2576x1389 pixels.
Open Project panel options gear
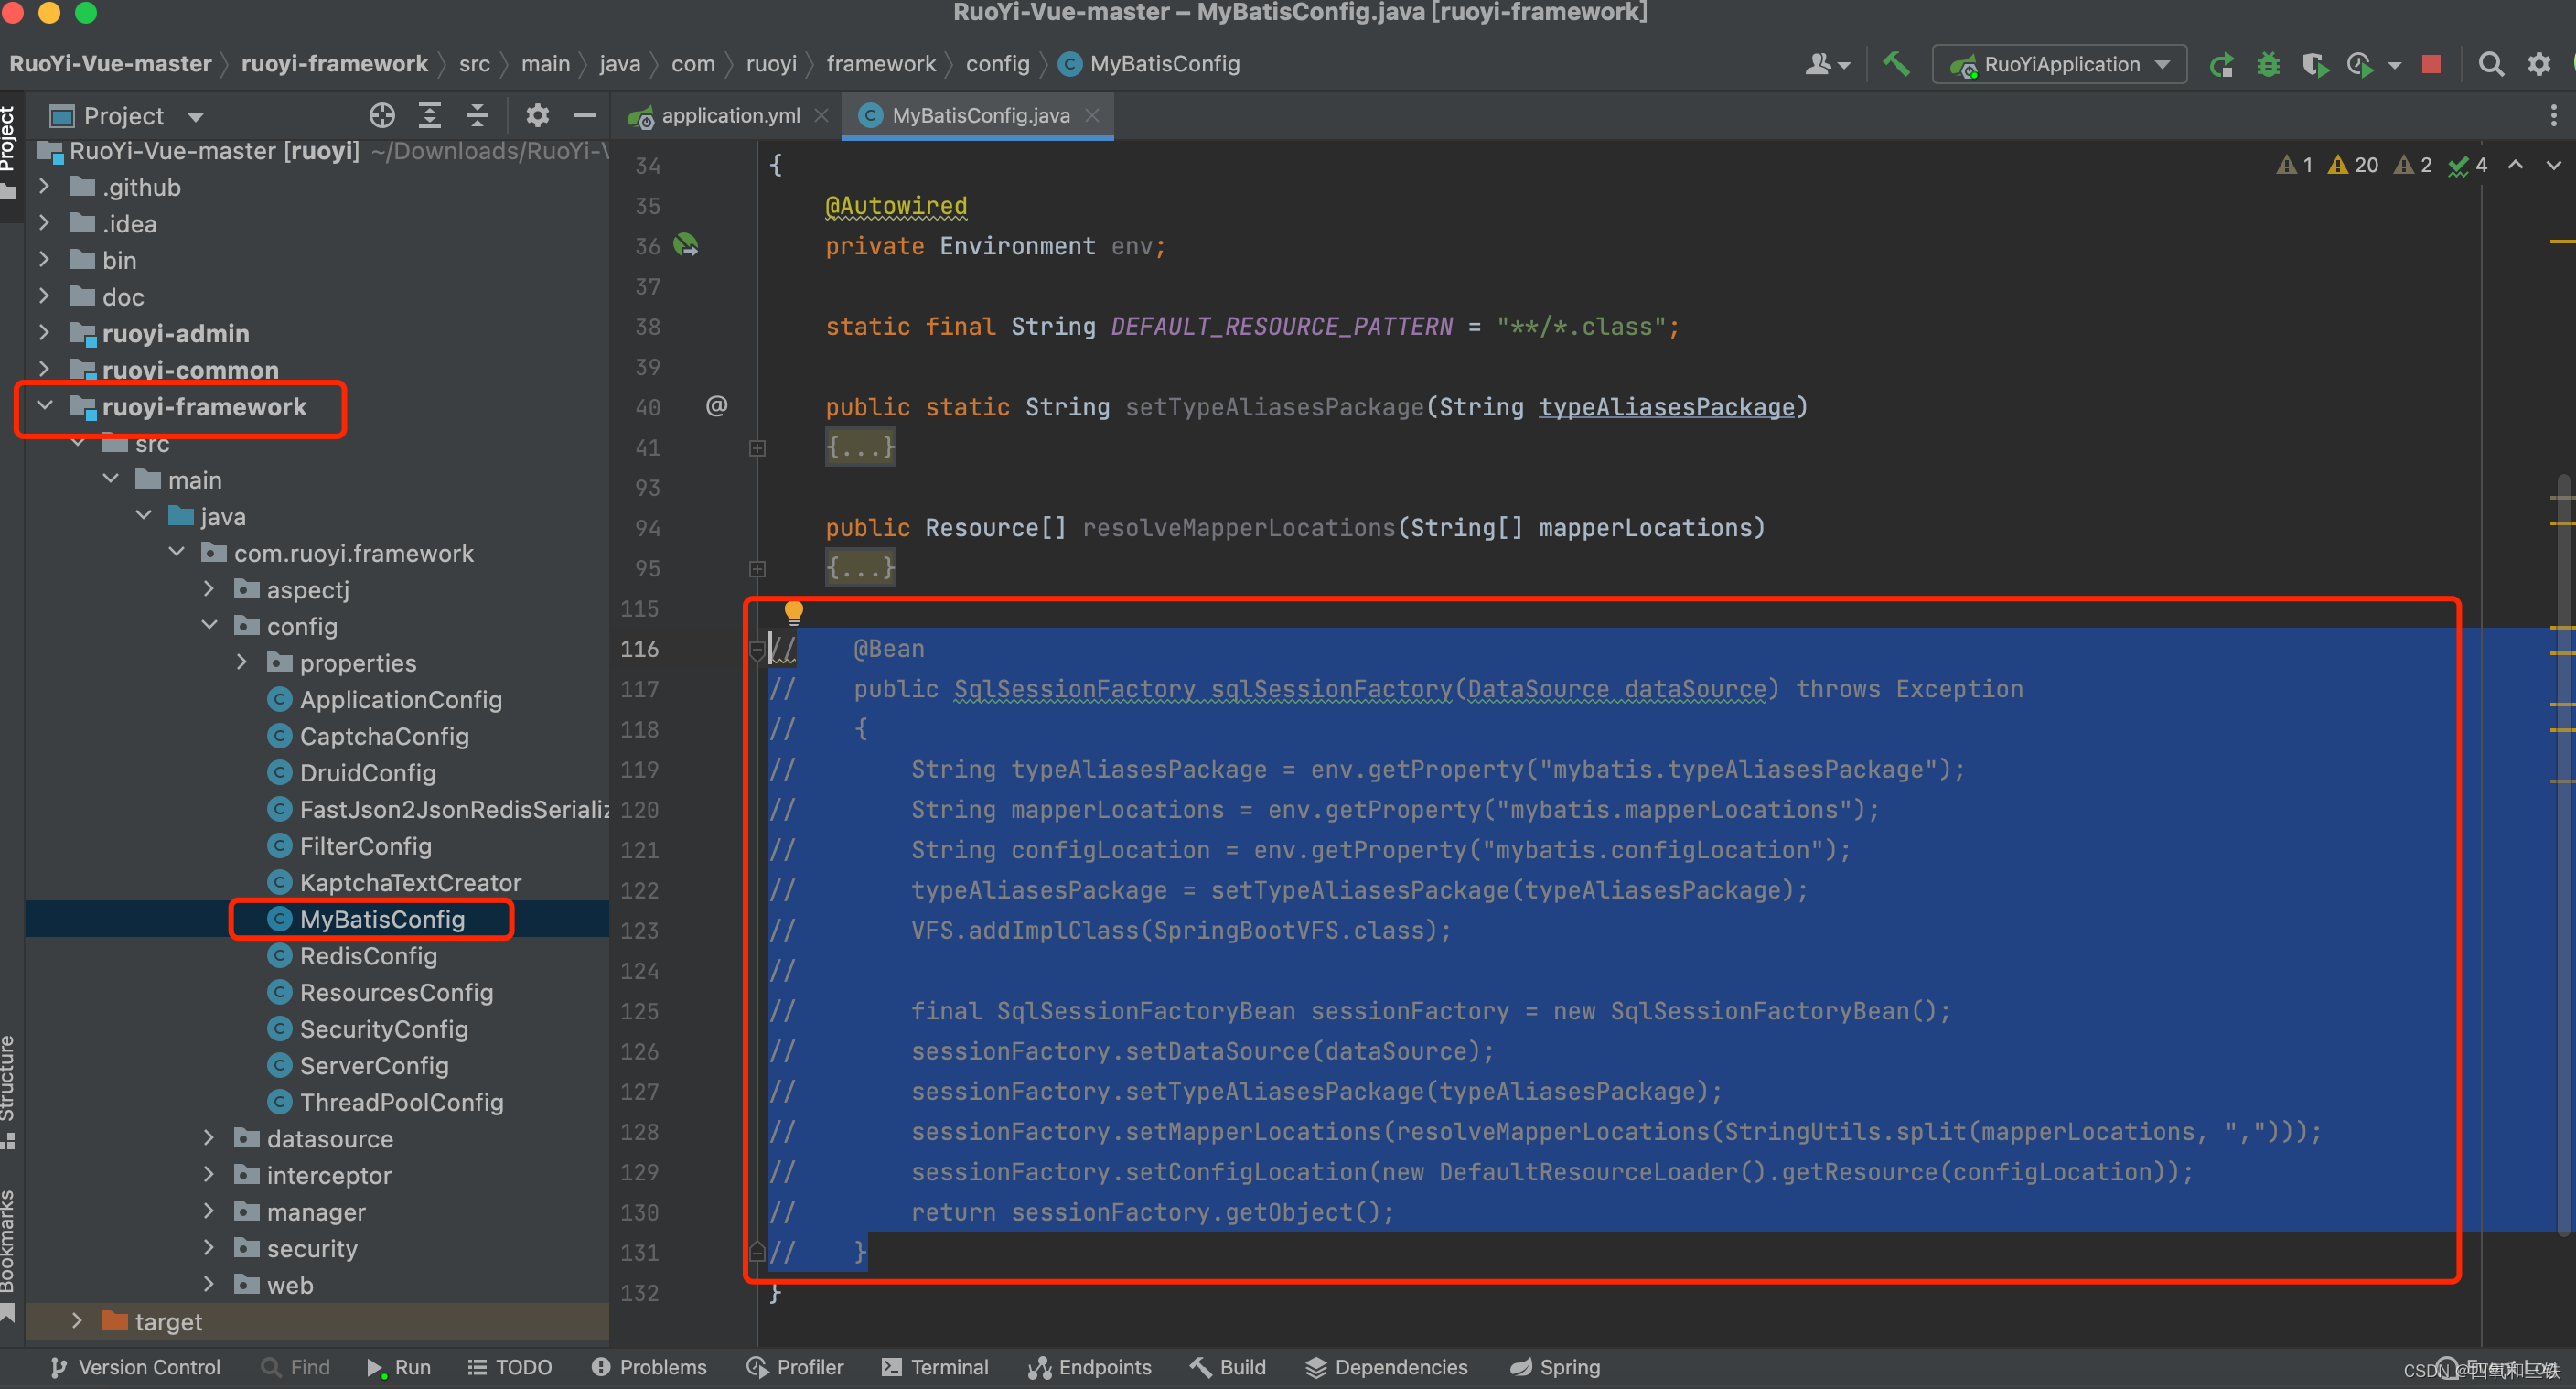(x=537, y=116)
